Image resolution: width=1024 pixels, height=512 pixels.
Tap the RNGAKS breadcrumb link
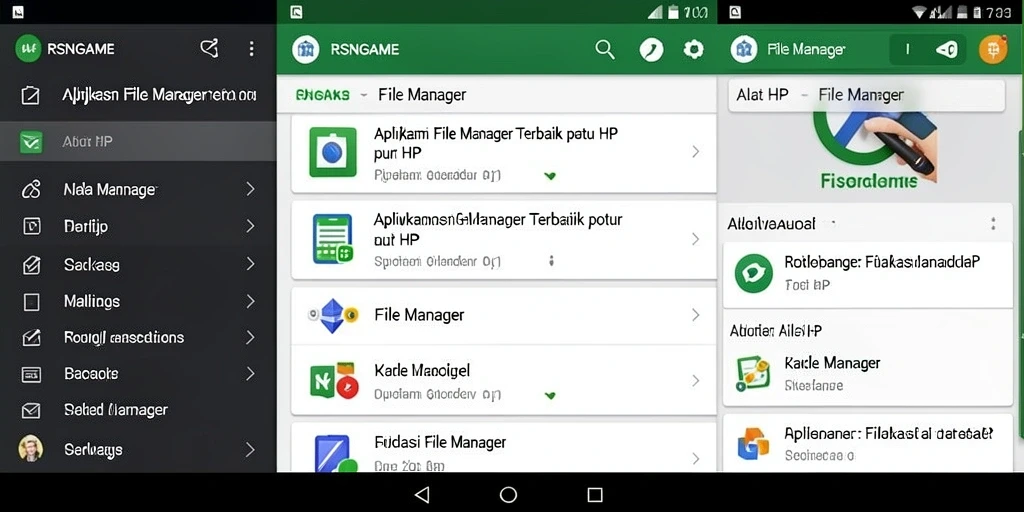click(323, 95)
